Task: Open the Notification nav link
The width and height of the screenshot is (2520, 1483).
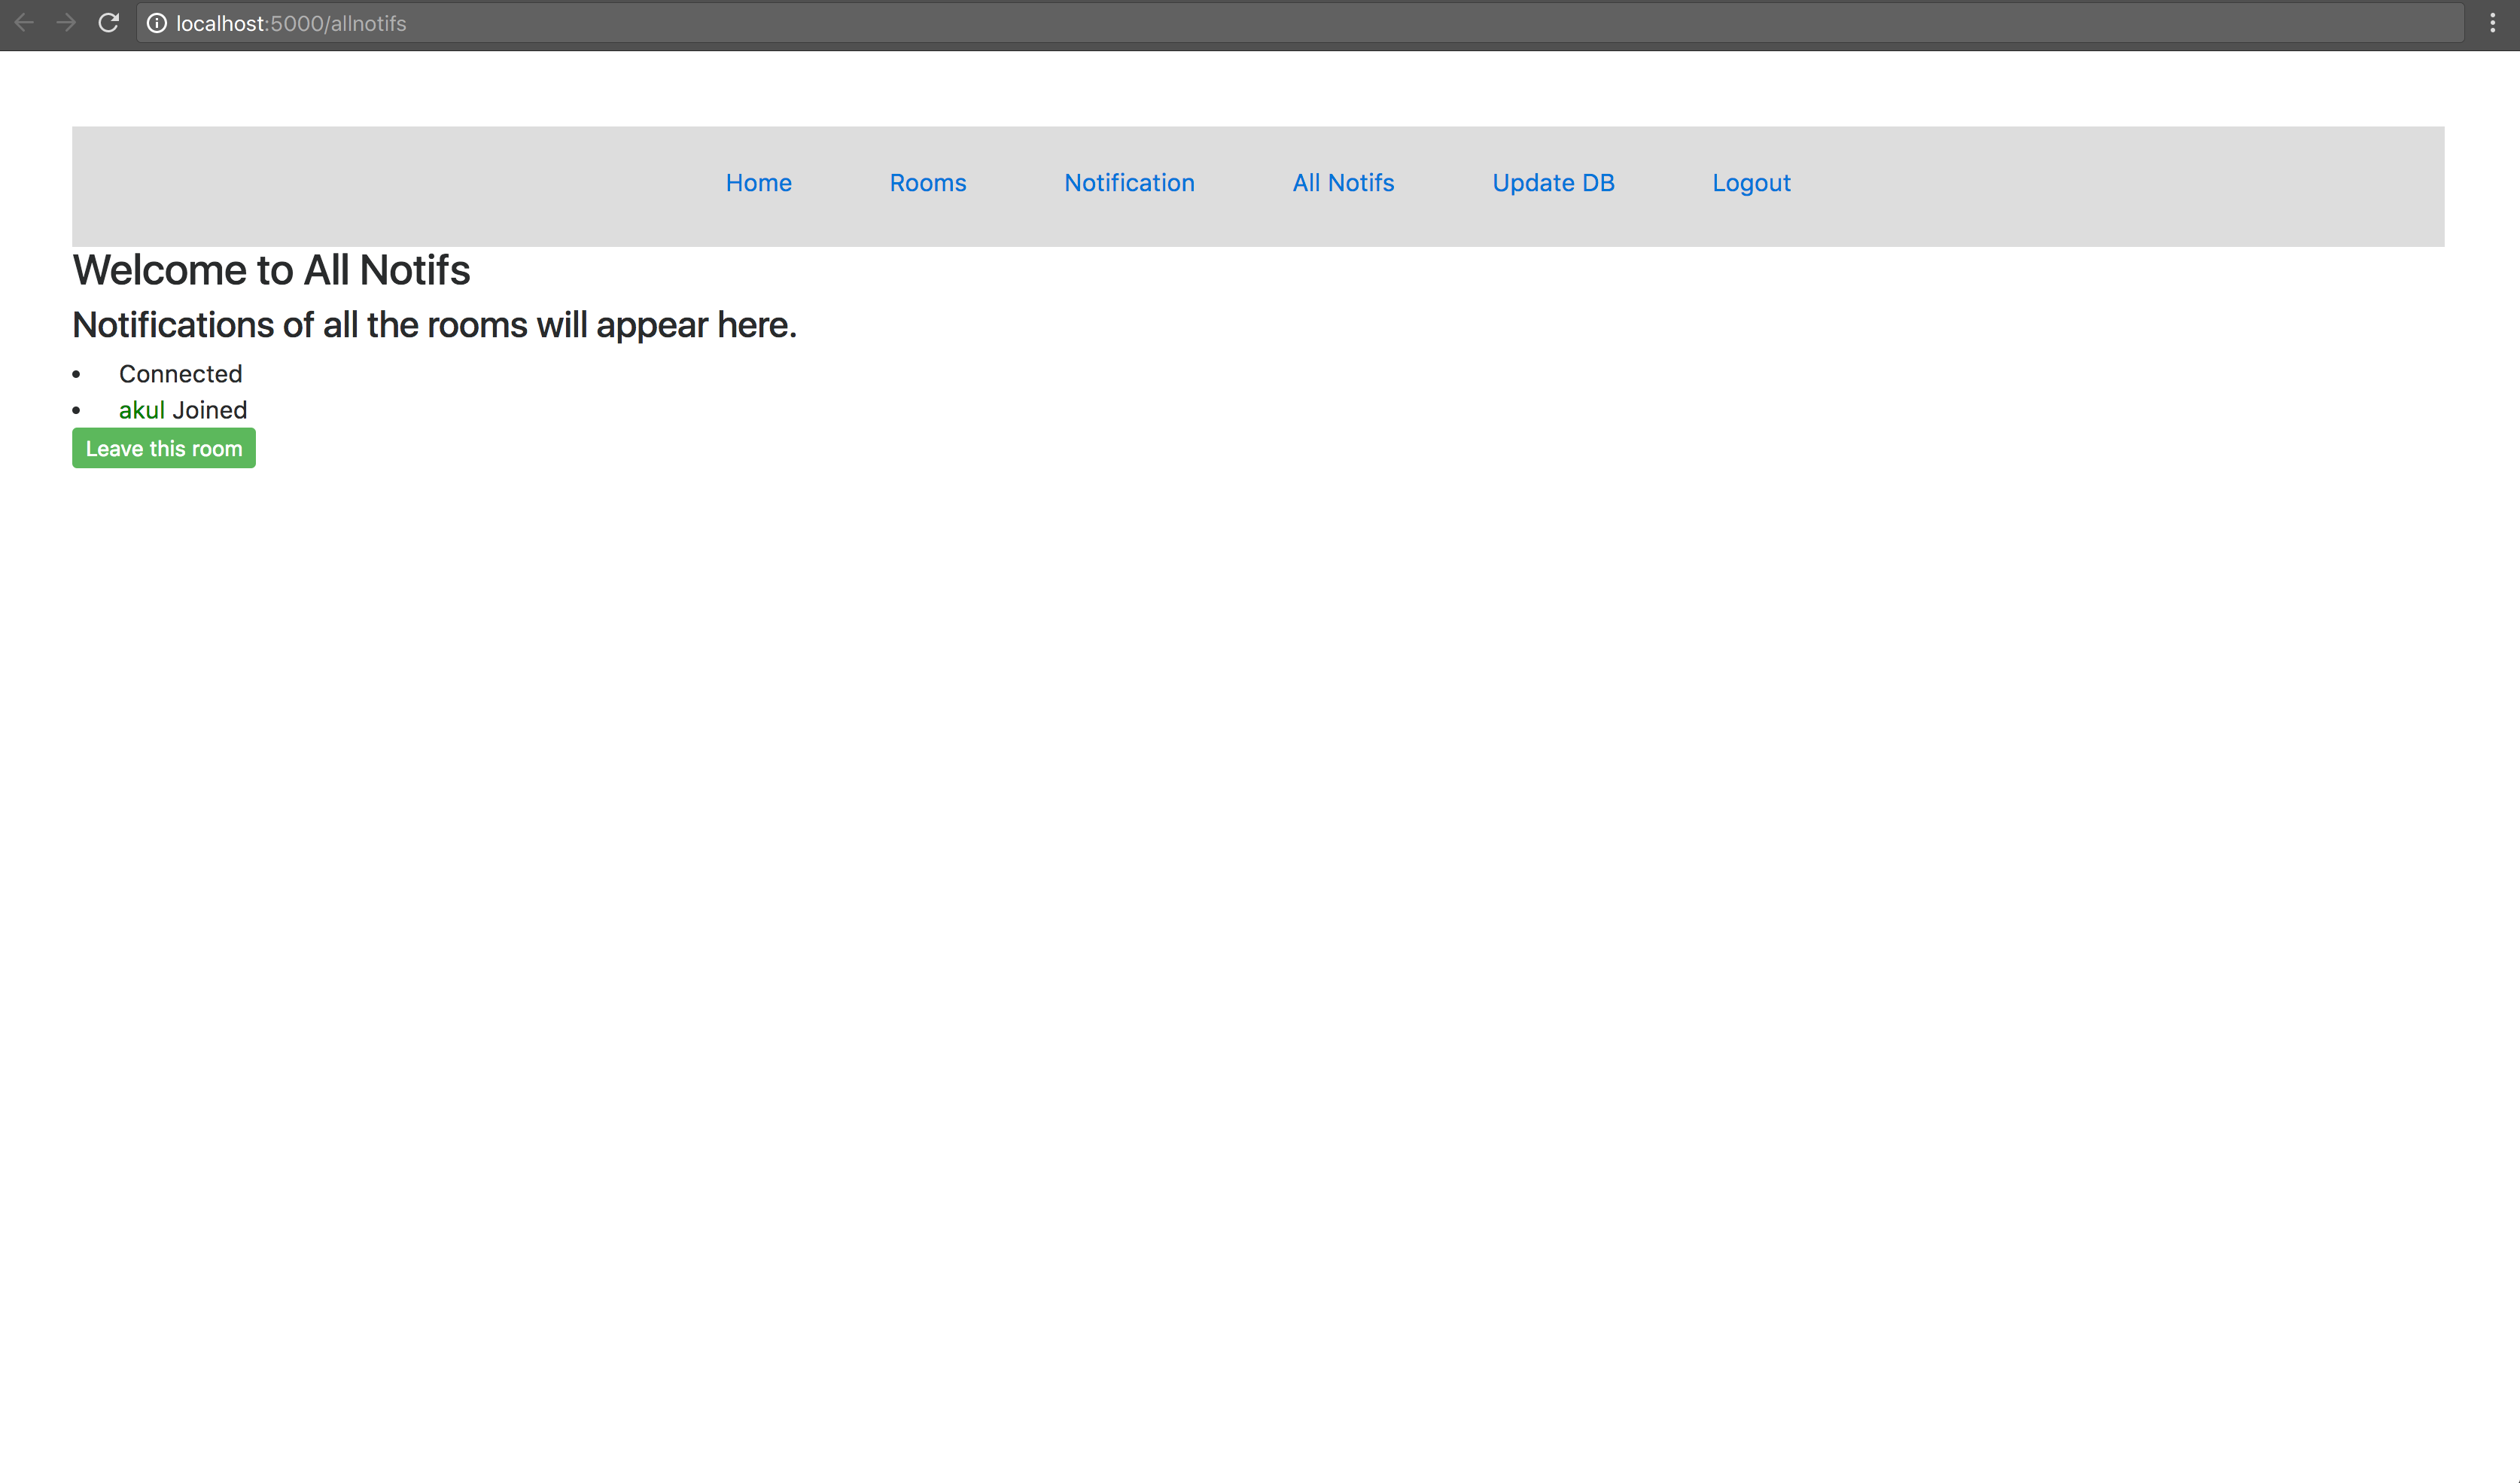Action: 1129,183
